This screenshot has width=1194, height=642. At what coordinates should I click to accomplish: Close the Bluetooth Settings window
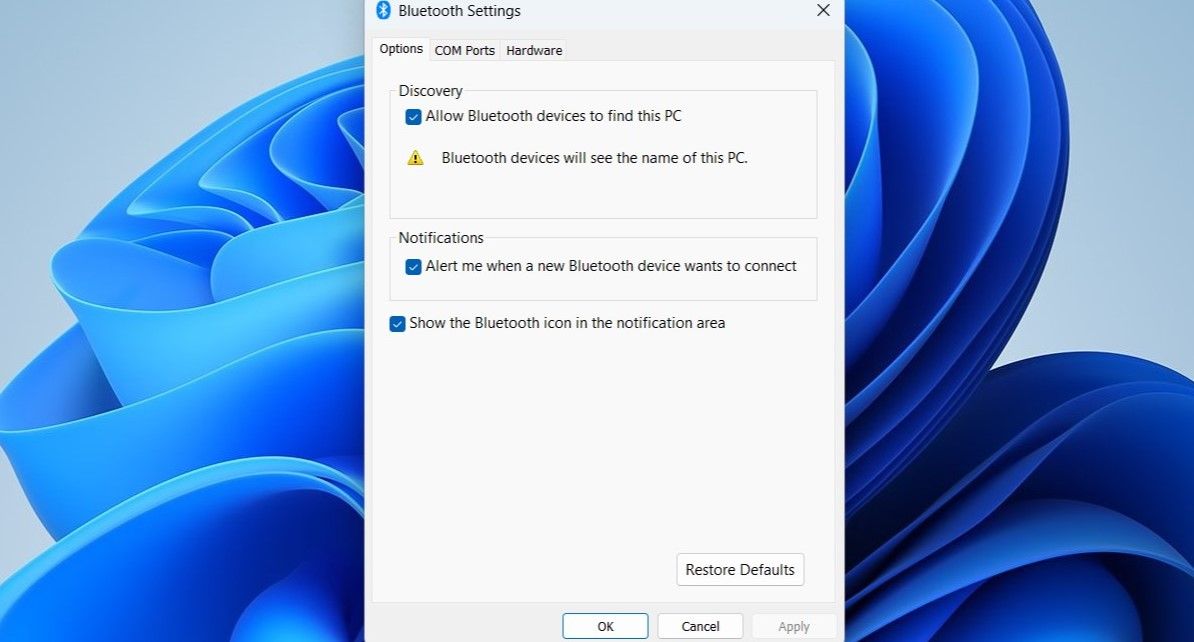pos(823,11)
